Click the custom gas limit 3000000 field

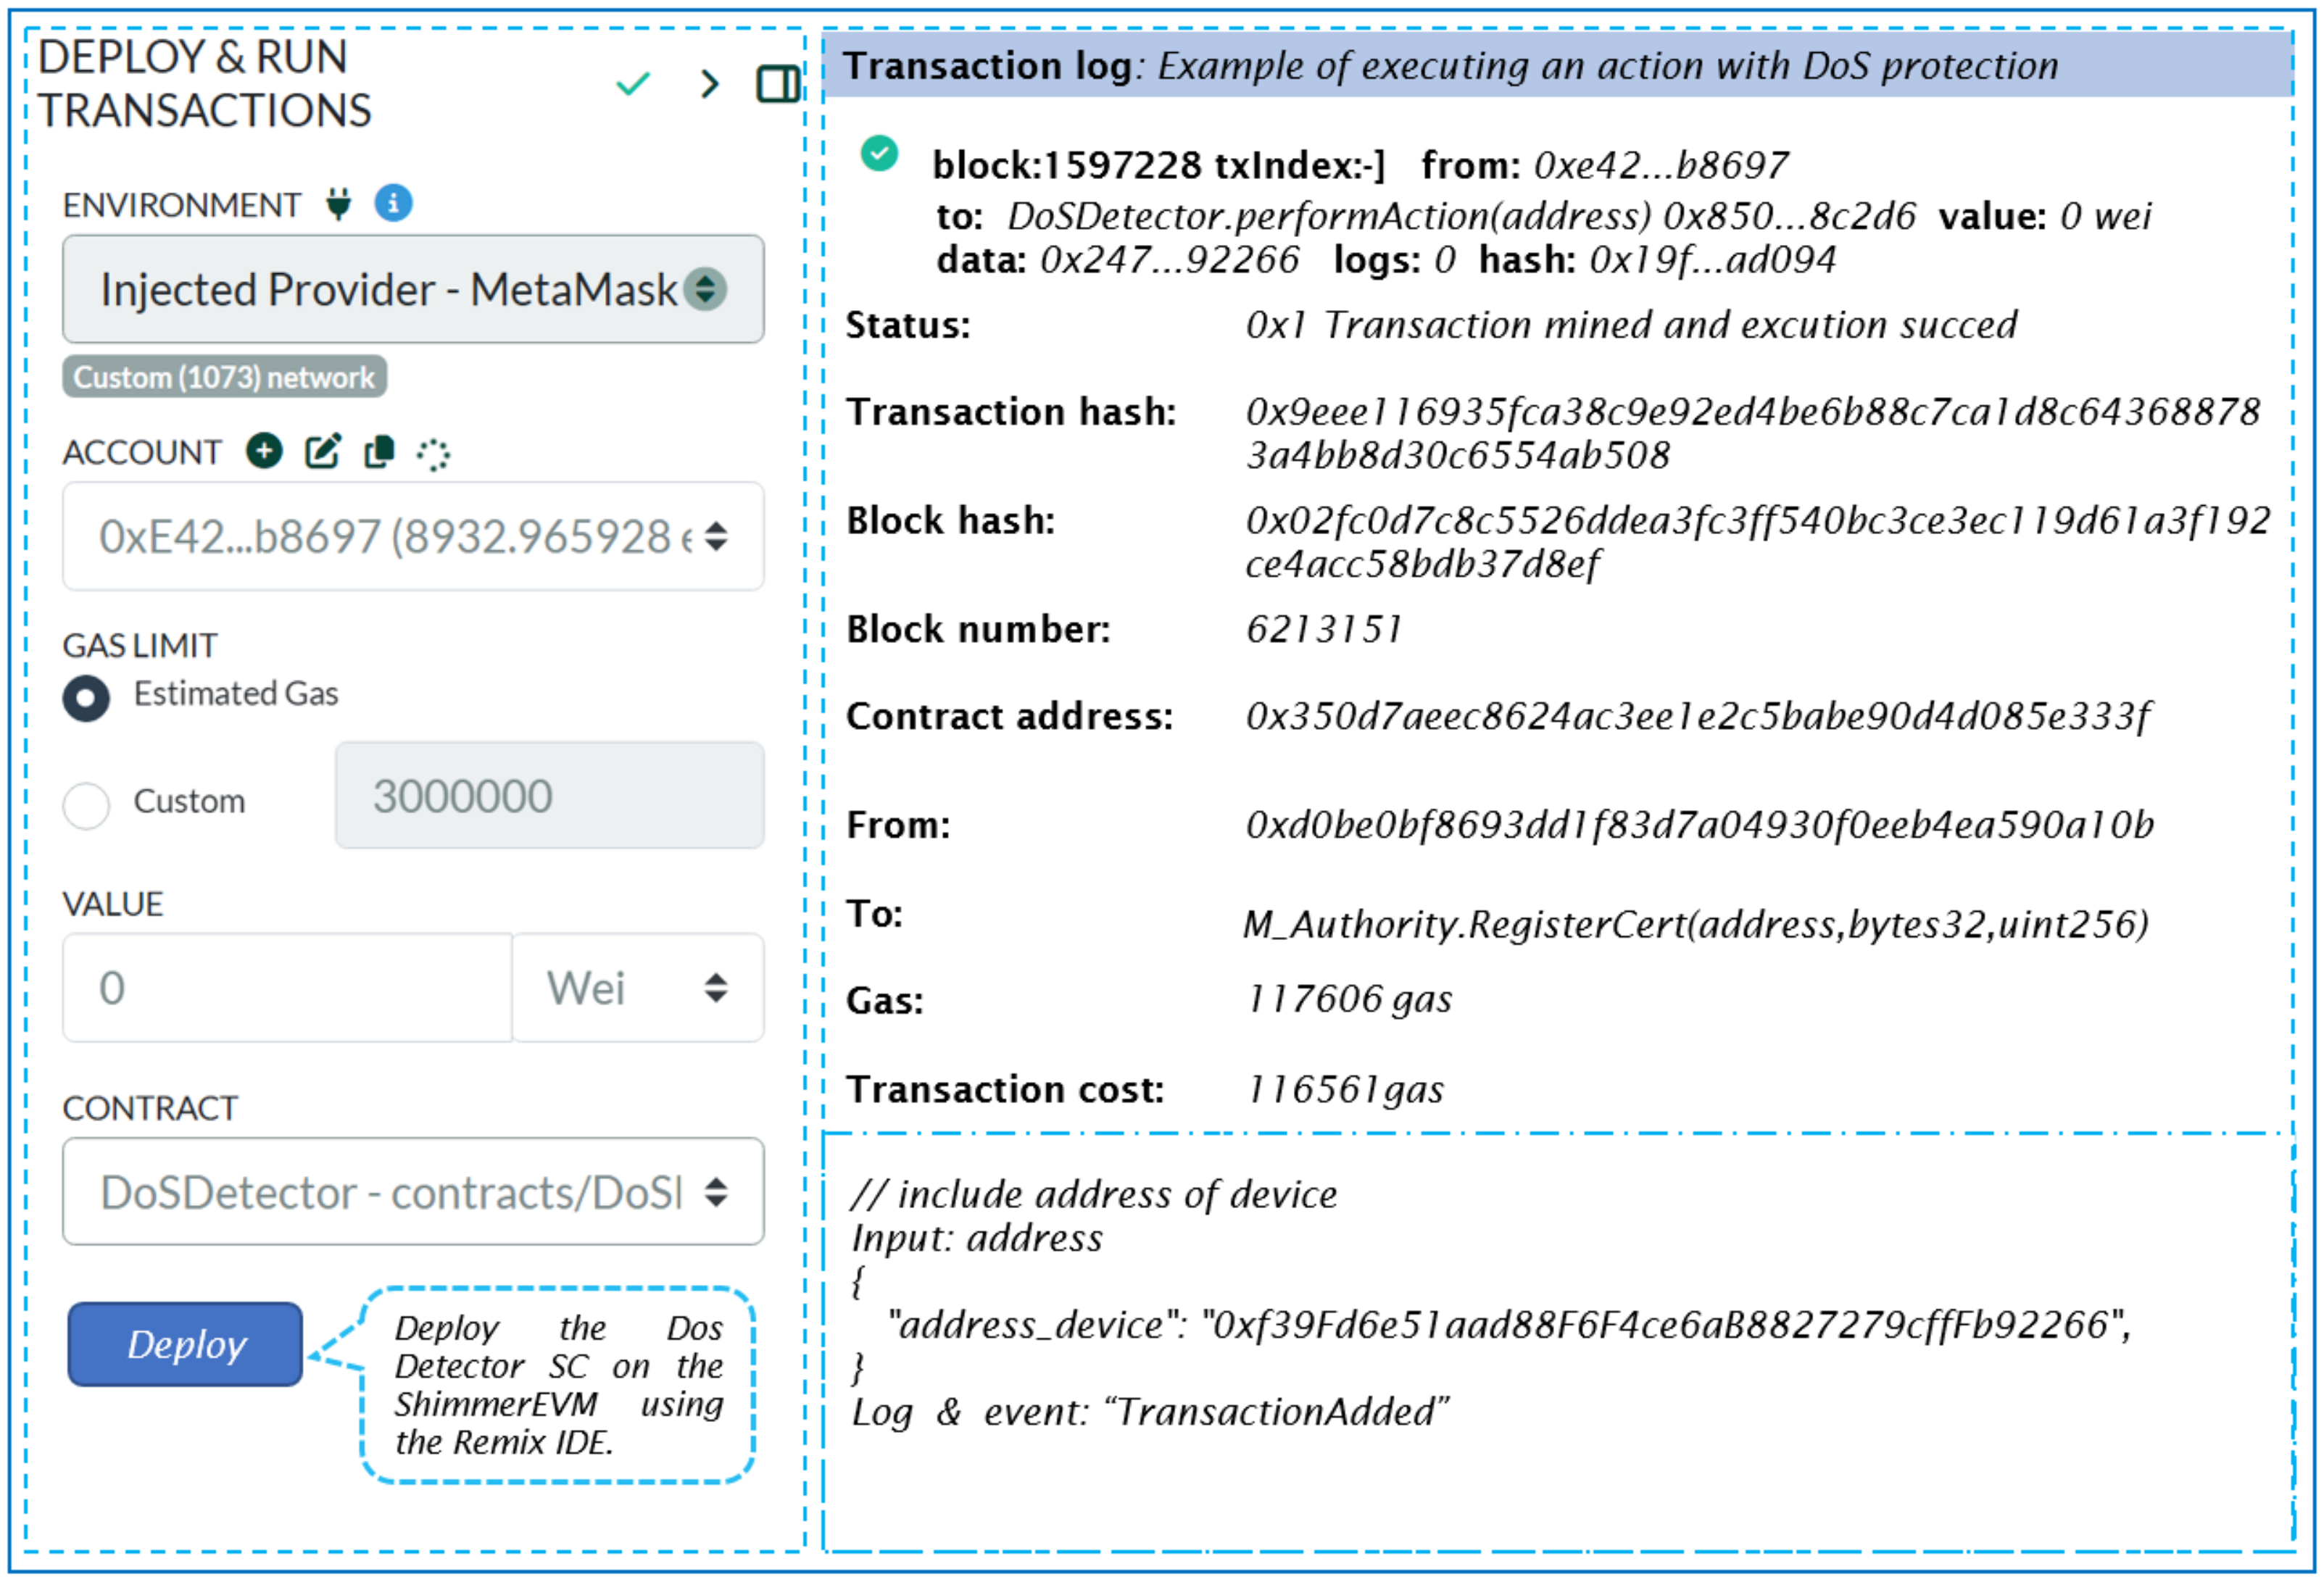tap(549, 796)
